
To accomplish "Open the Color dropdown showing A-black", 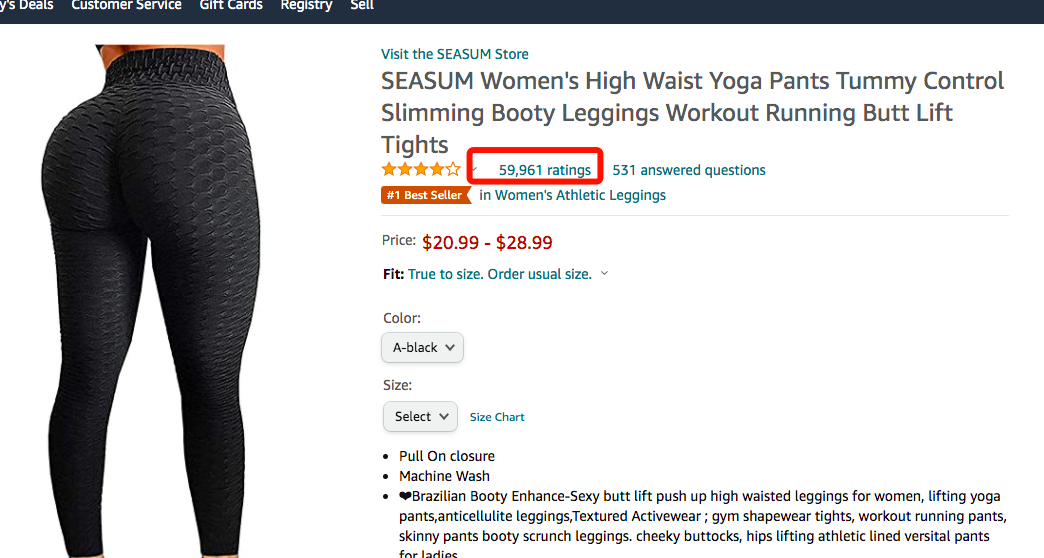I will tap(422, 348).
